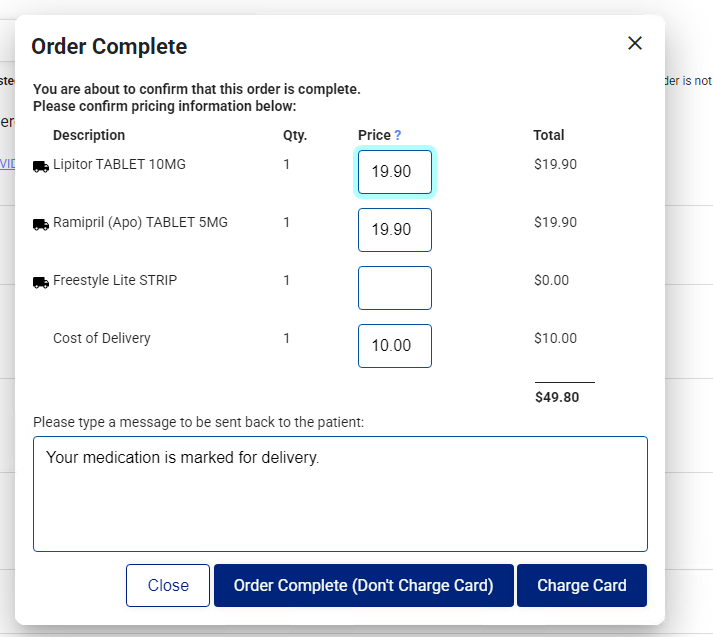Click the Lipitor row $19.90 total
Screen dimensions: 713x637
[x=556, y=164]
